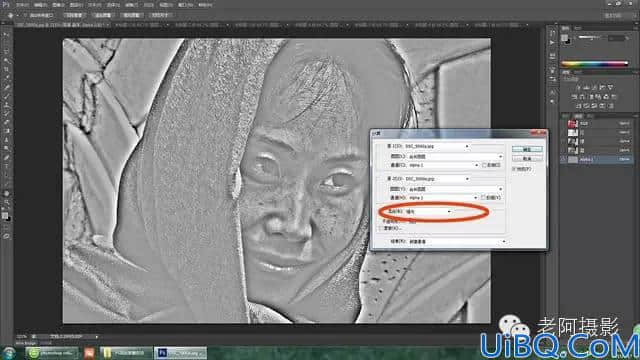Check Invert for Source 2 channel
Image resolution: width=640 pixels, height=360 pixels.
pos(484,198)
